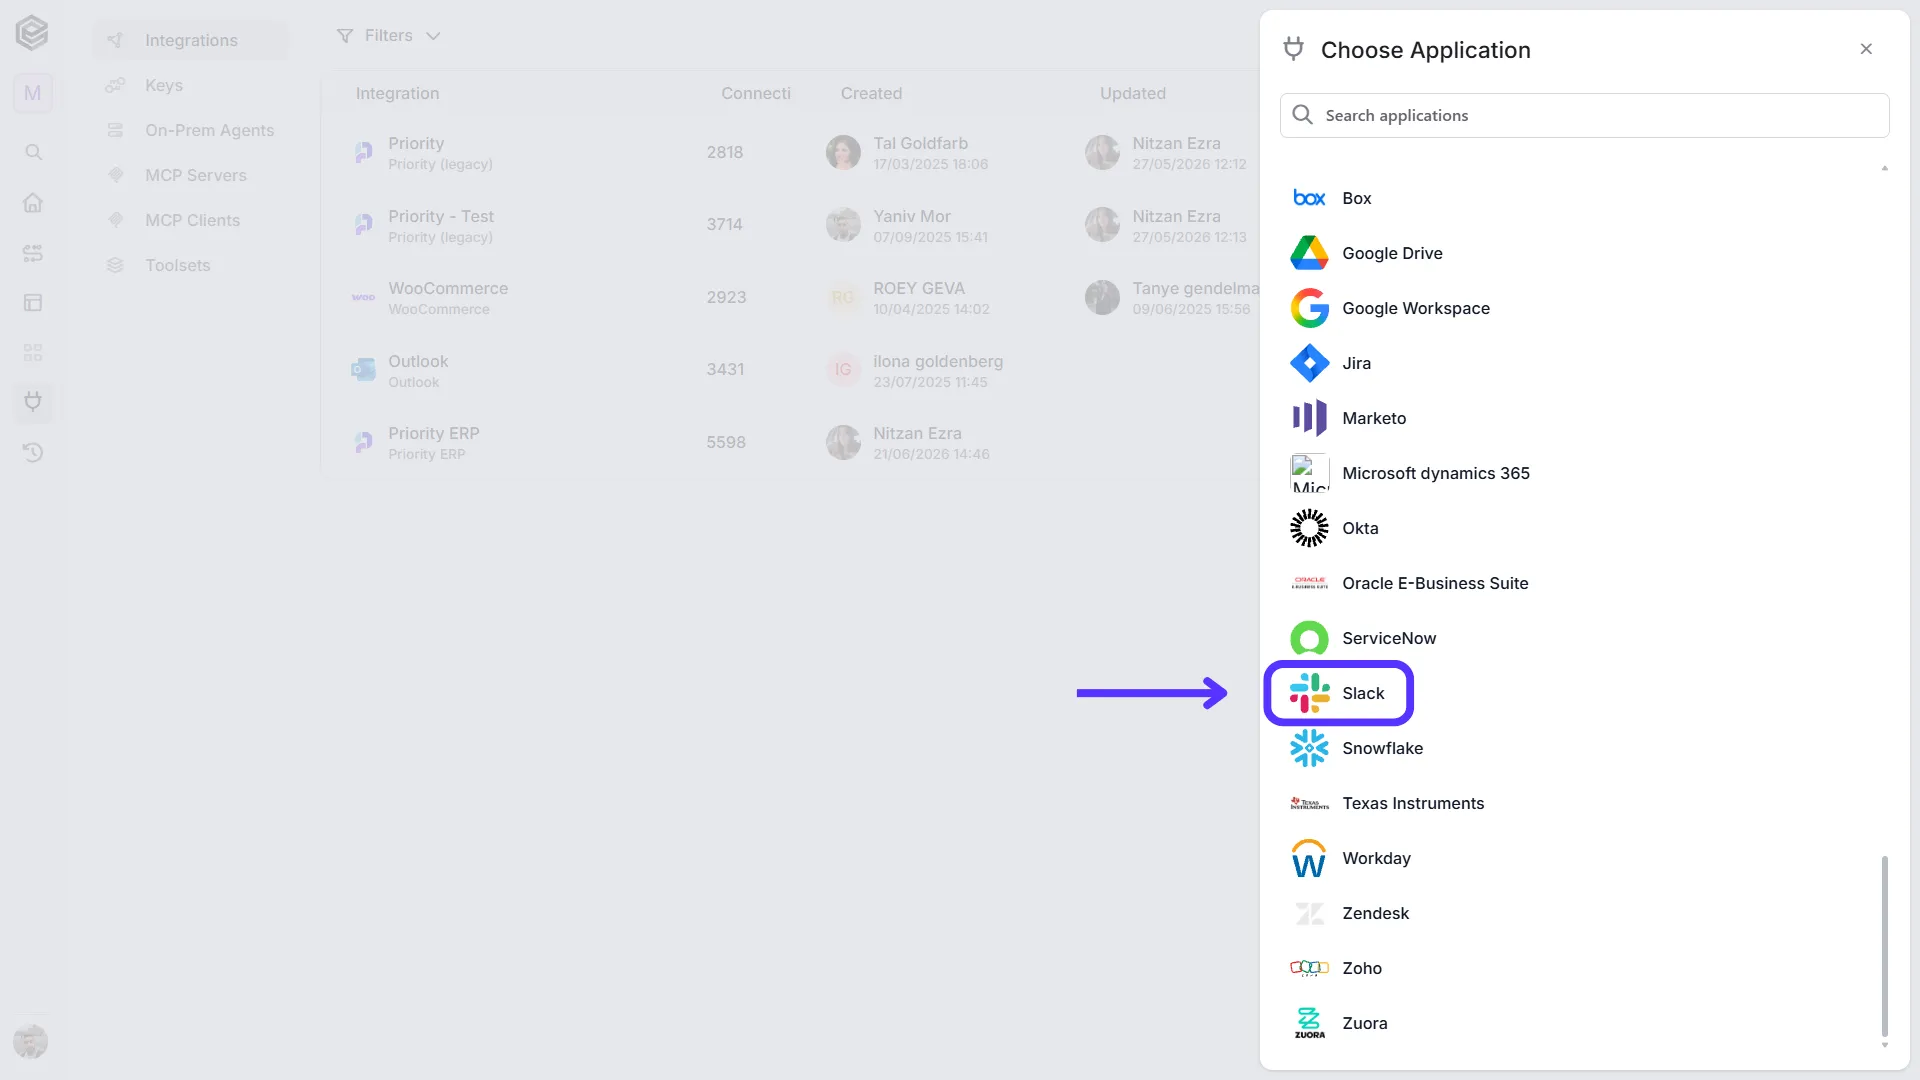Open the WooCommerce integration row

[790, 297]
